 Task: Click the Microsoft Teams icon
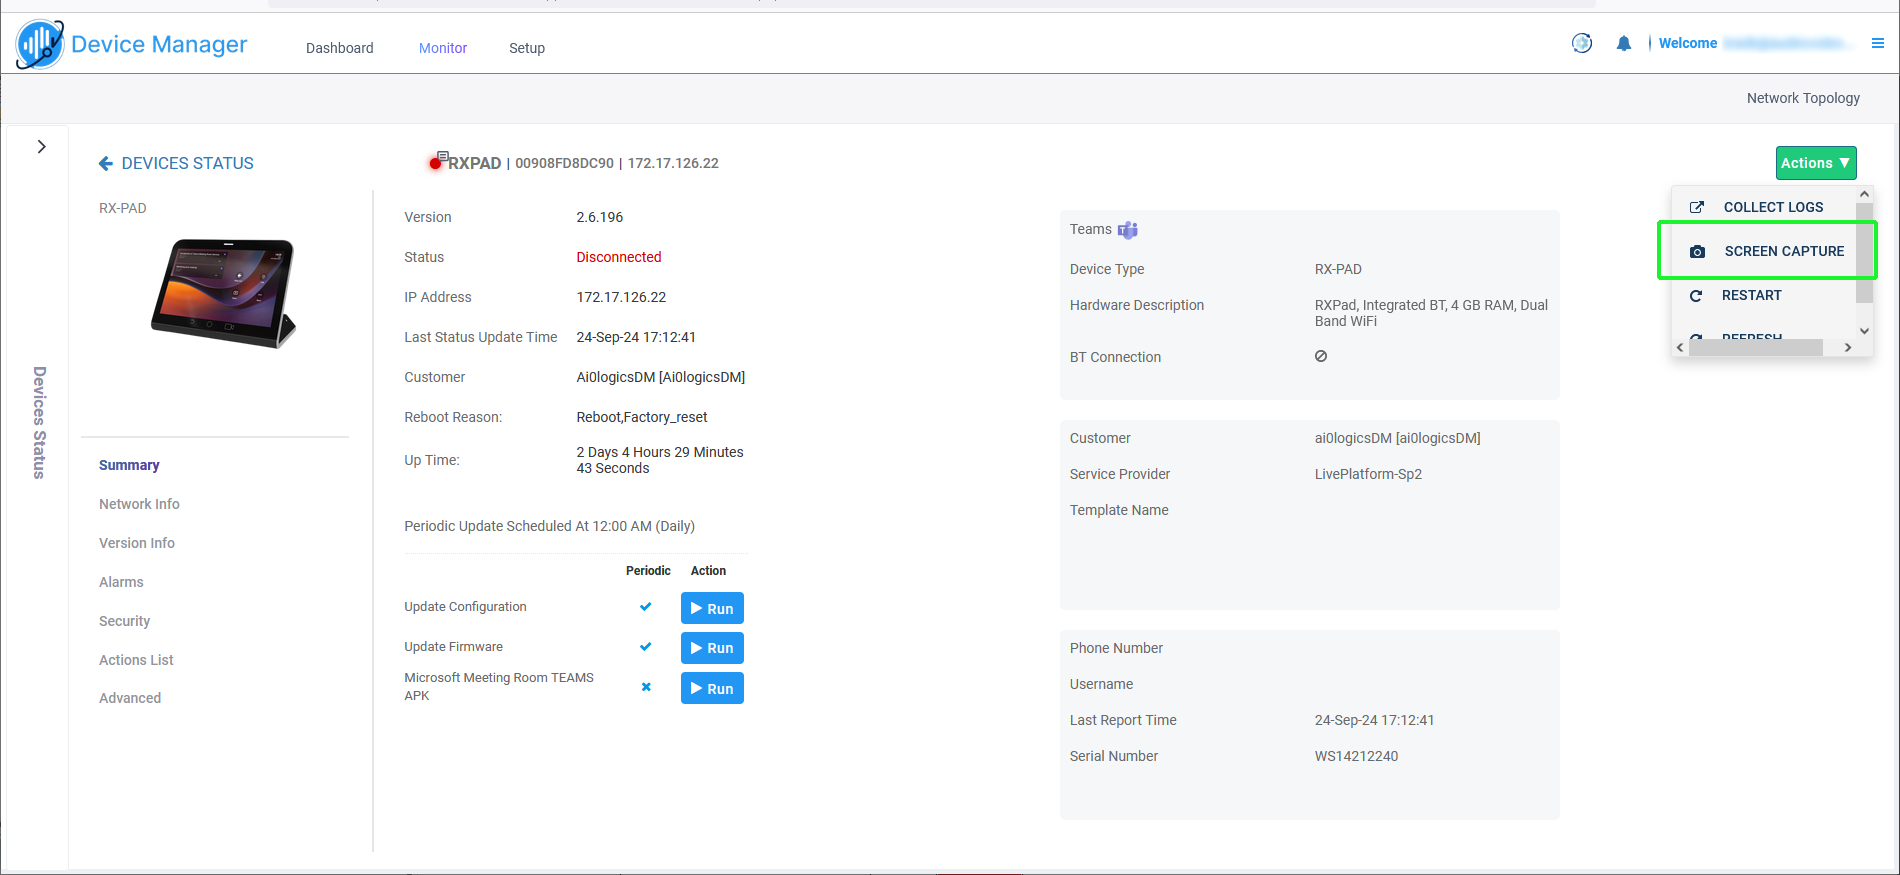[x=1128, y=230]
